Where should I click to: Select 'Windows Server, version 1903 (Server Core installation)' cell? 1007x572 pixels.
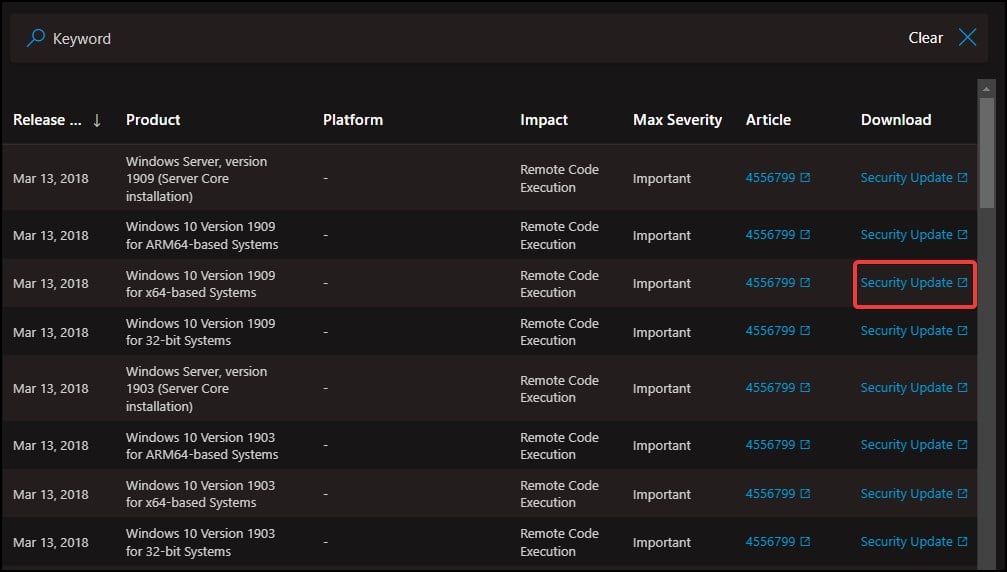pos(197,388)
